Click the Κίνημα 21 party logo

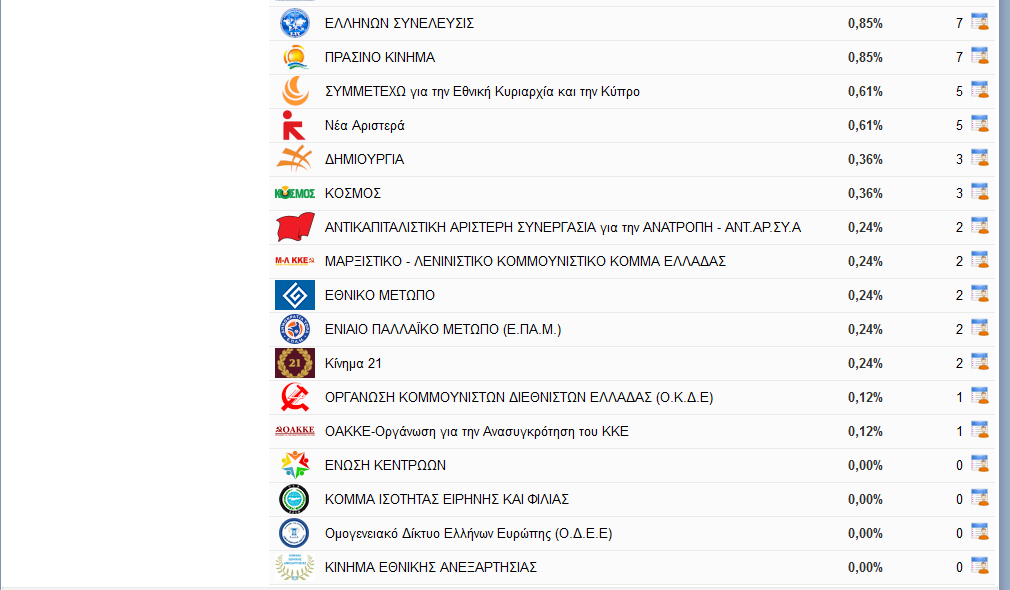coord(294,363)
